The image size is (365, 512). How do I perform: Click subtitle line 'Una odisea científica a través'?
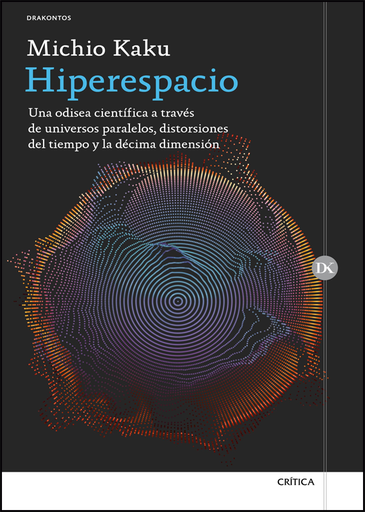point(111,113)
